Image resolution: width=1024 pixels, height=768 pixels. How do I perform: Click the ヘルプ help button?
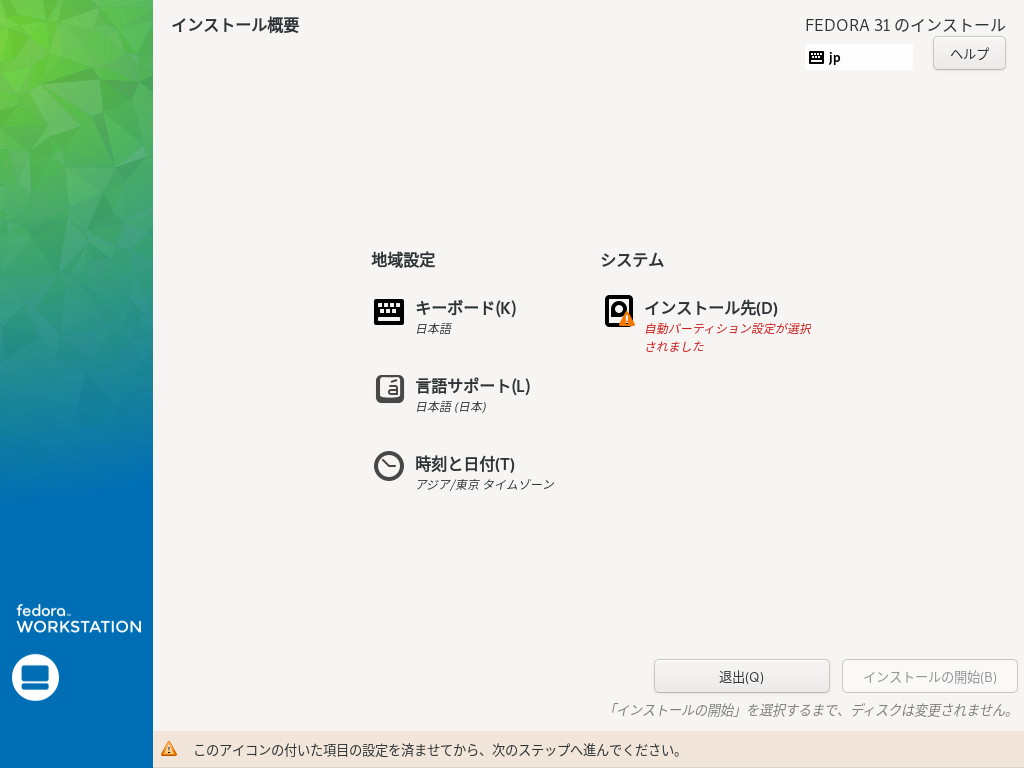tap(969, 54)
